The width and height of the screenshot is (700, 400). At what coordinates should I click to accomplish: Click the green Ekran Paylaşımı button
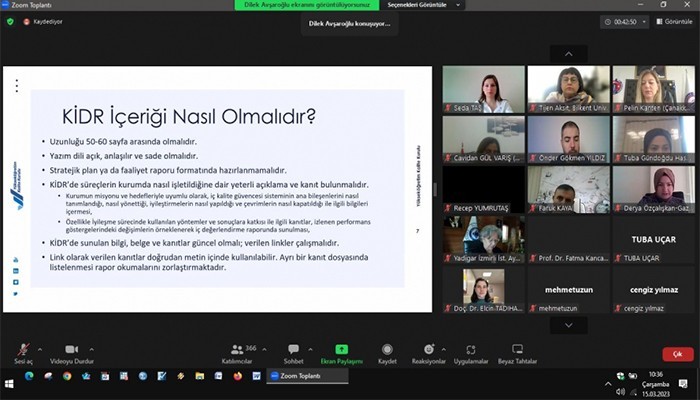click(x=341, y=352)
